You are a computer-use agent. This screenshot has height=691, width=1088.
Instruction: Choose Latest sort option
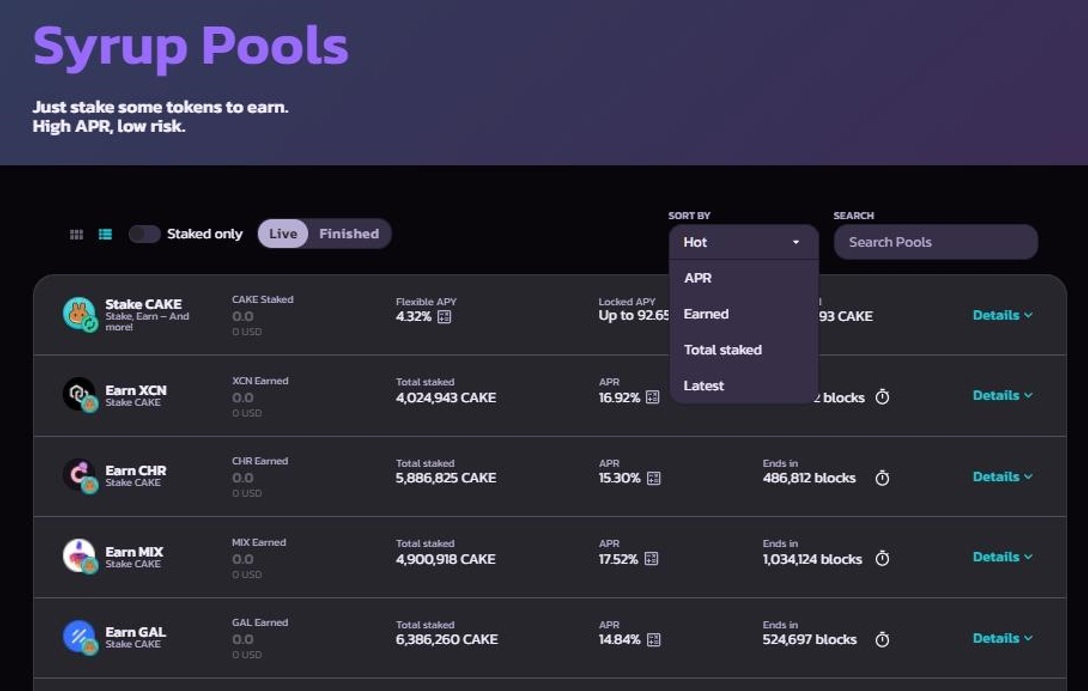point(704,386)
